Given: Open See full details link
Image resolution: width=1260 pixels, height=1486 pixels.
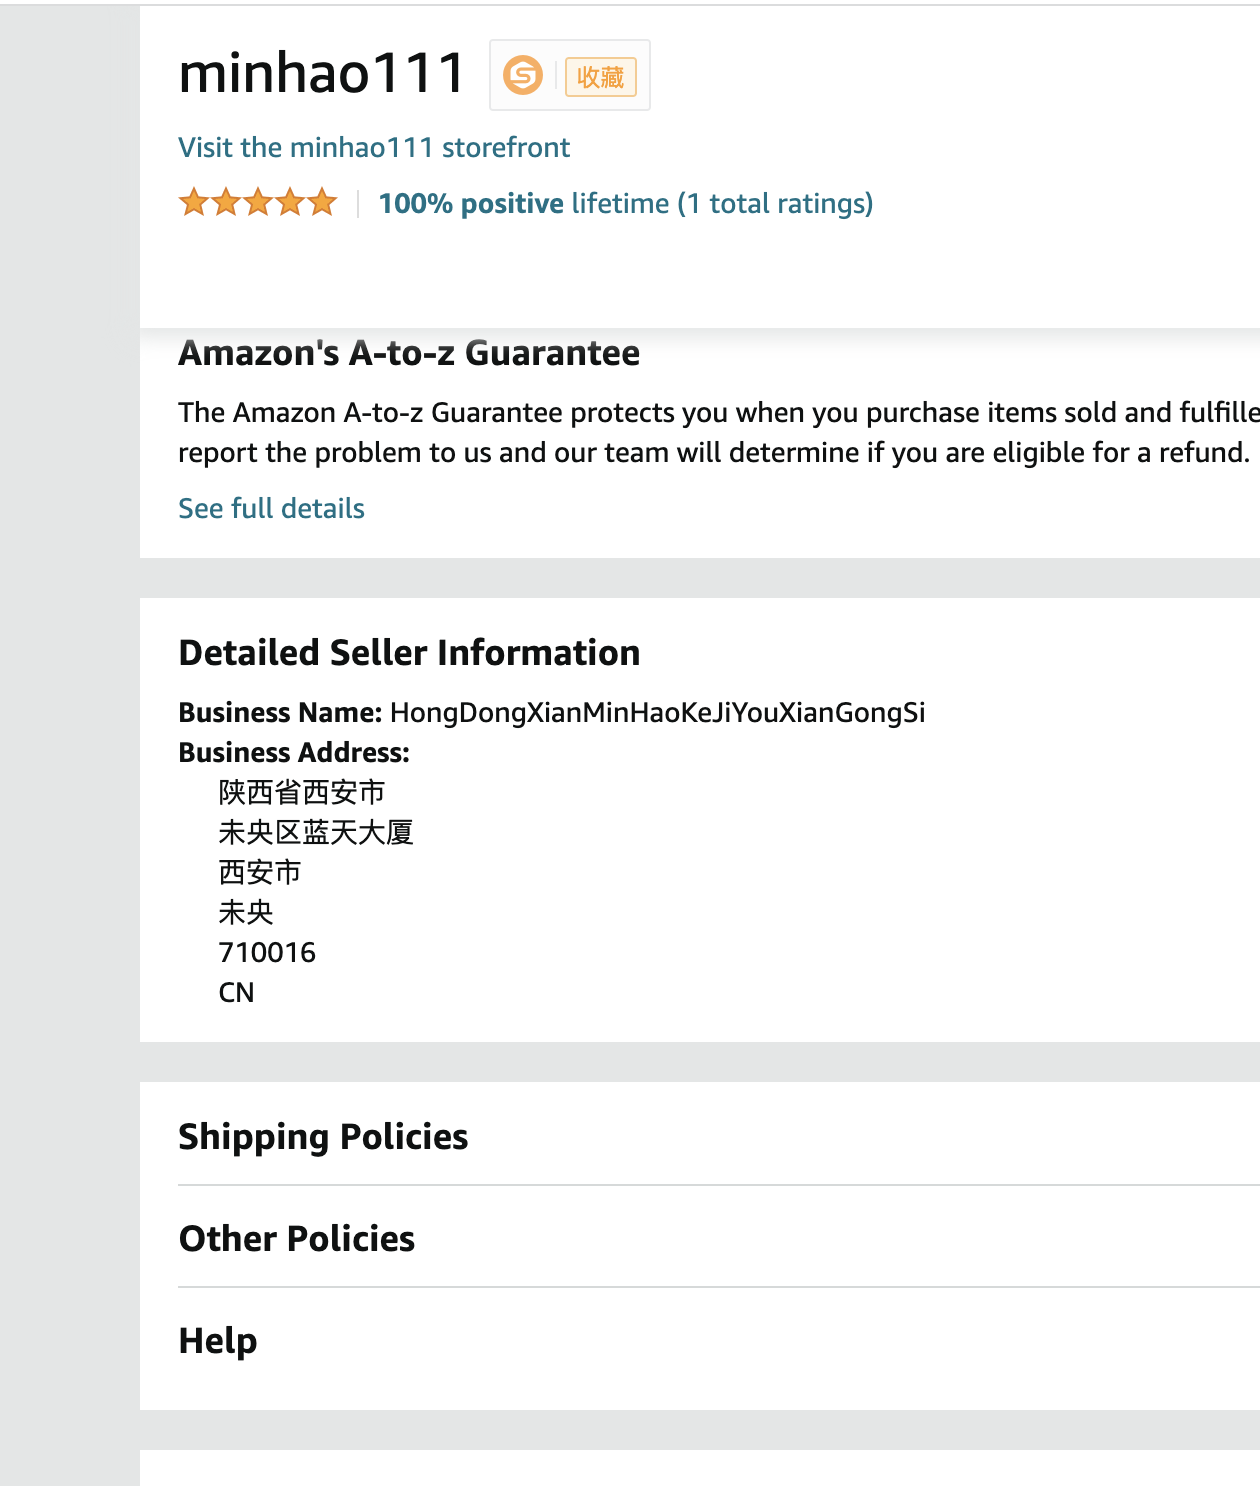Looking at the screenshot, I should coord(271,509).
